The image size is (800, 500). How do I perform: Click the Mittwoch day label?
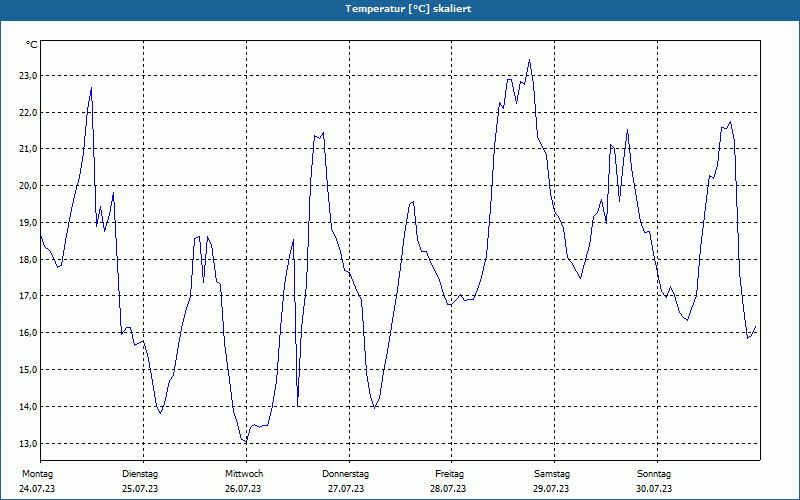tap(244, 474)
